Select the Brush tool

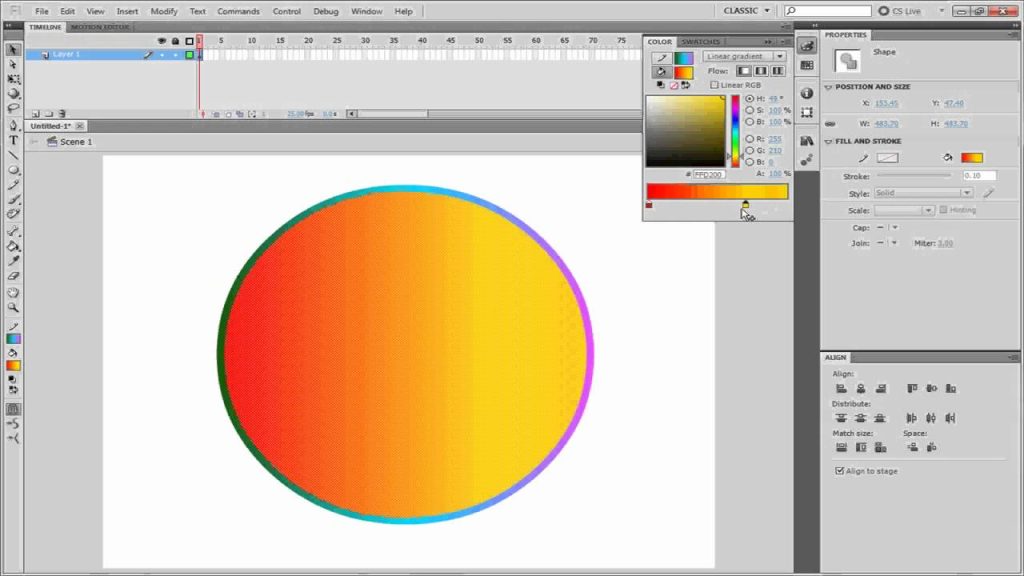(13, 200)
